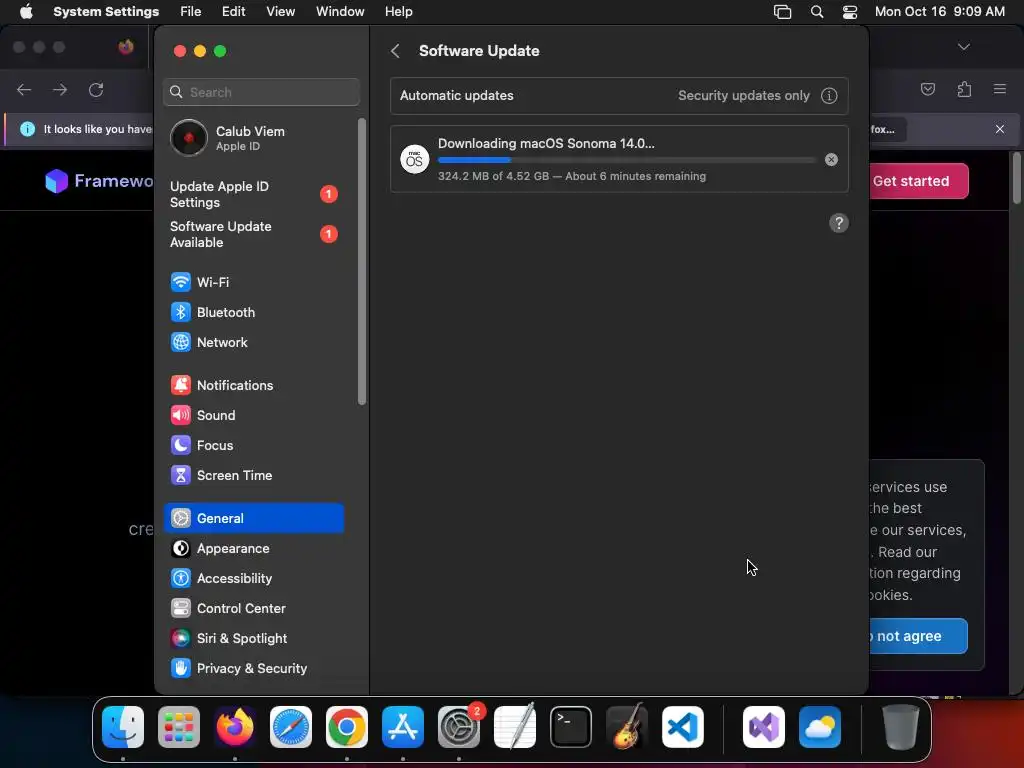Open Trash from the Dock
1024x768 pixels.
click(900, 727)
